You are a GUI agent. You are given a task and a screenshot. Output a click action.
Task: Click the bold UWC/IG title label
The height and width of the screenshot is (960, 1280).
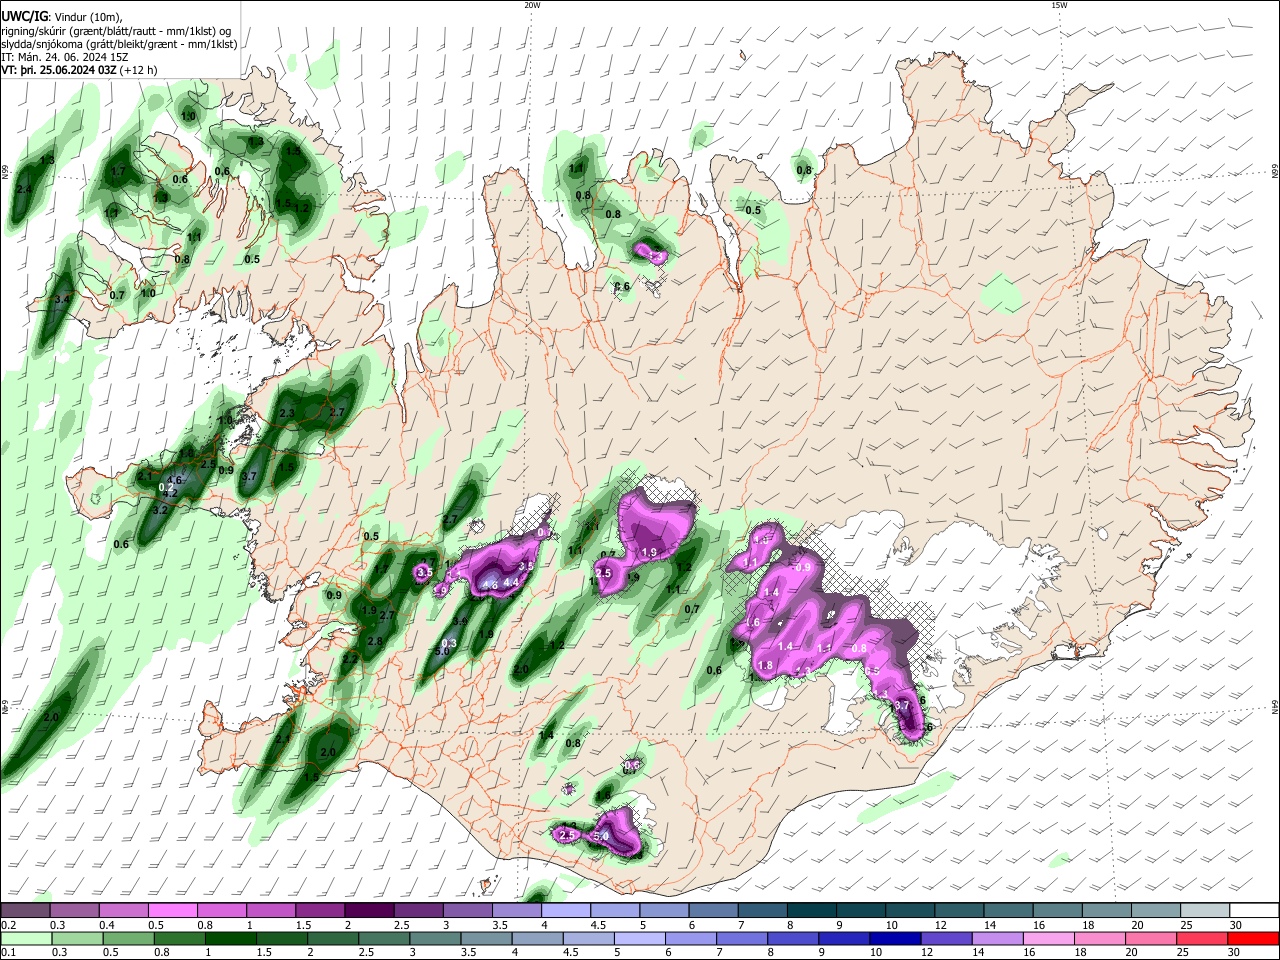click(x=24, y=15)
